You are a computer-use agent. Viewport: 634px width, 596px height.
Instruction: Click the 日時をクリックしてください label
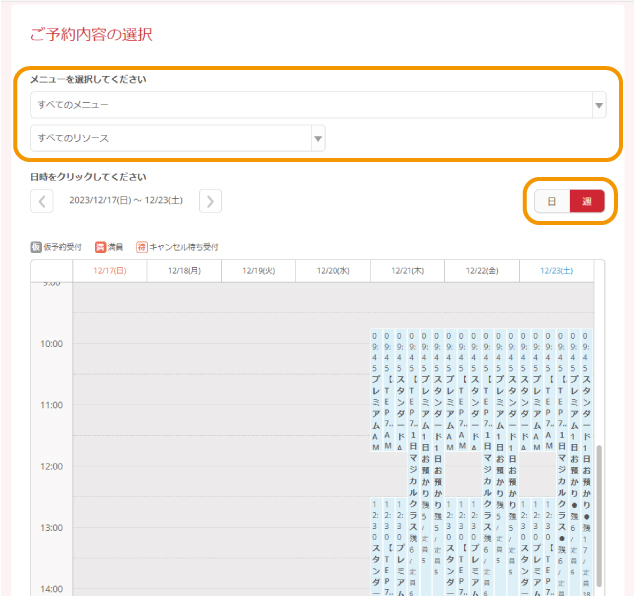click(x=88, y=177)
